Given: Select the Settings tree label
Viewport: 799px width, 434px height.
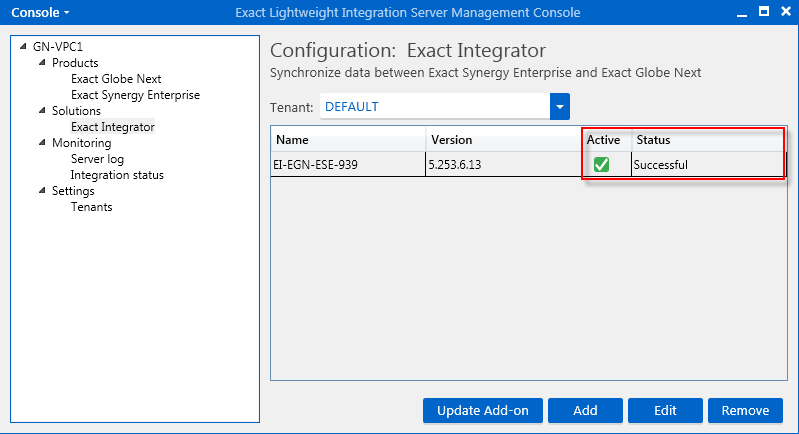Looking at the screenshot, I should (73, 191).
